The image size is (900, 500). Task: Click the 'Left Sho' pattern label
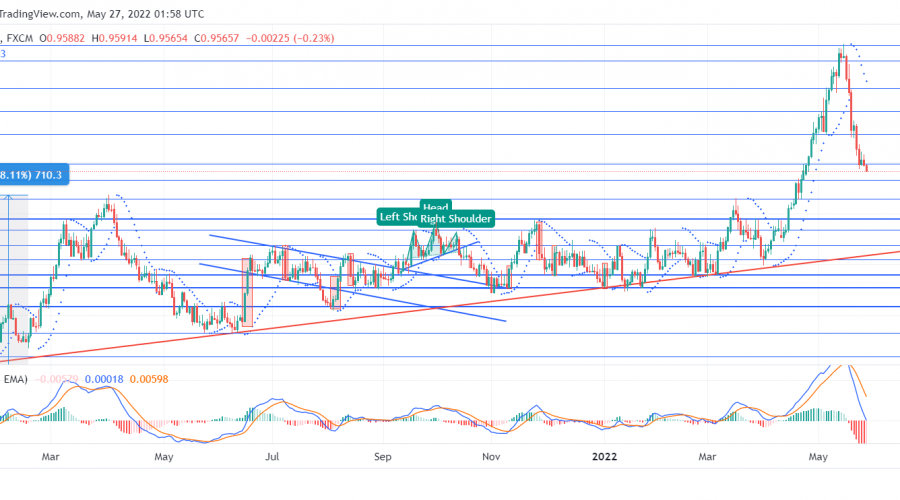[397, 216]
